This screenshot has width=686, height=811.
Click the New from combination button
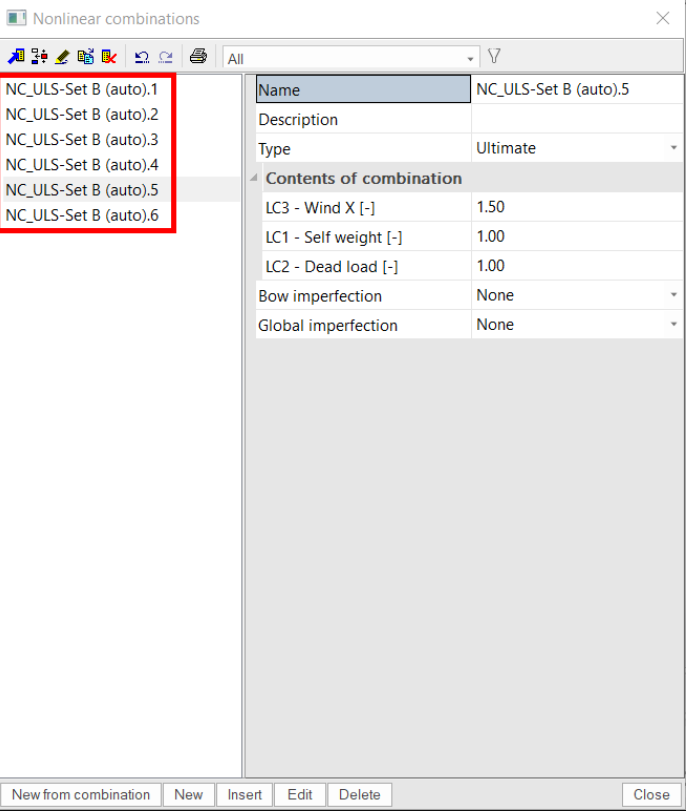[x=81, y=794]
